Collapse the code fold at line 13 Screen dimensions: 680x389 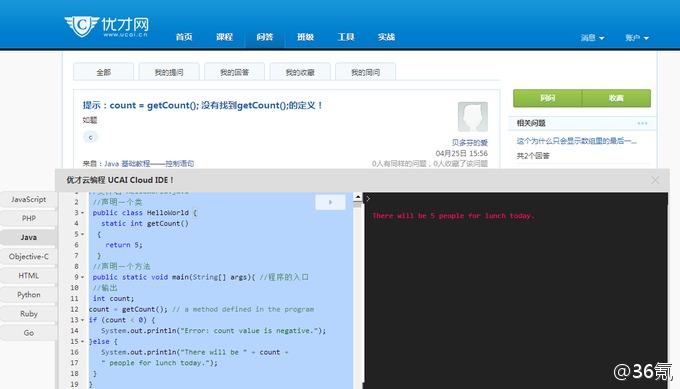[x=82, y=320]
